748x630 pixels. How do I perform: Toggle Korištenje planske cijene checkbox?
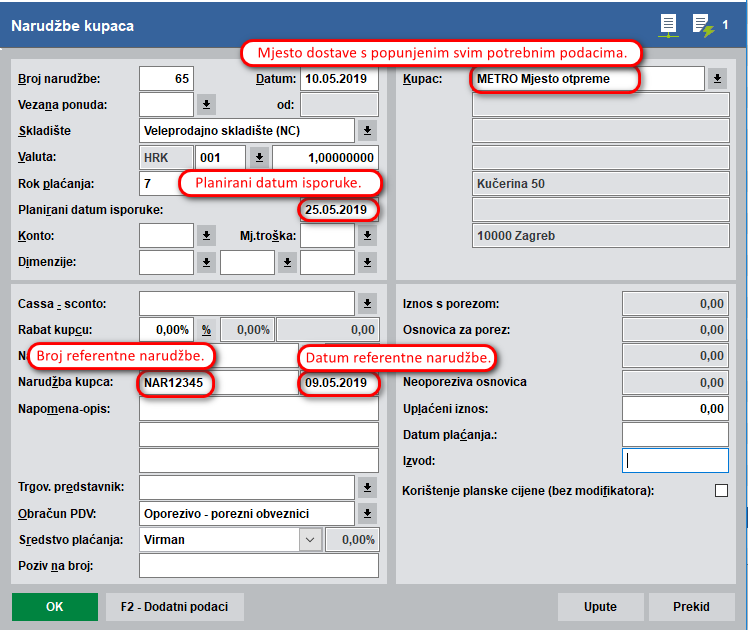[x=721, y=490]
